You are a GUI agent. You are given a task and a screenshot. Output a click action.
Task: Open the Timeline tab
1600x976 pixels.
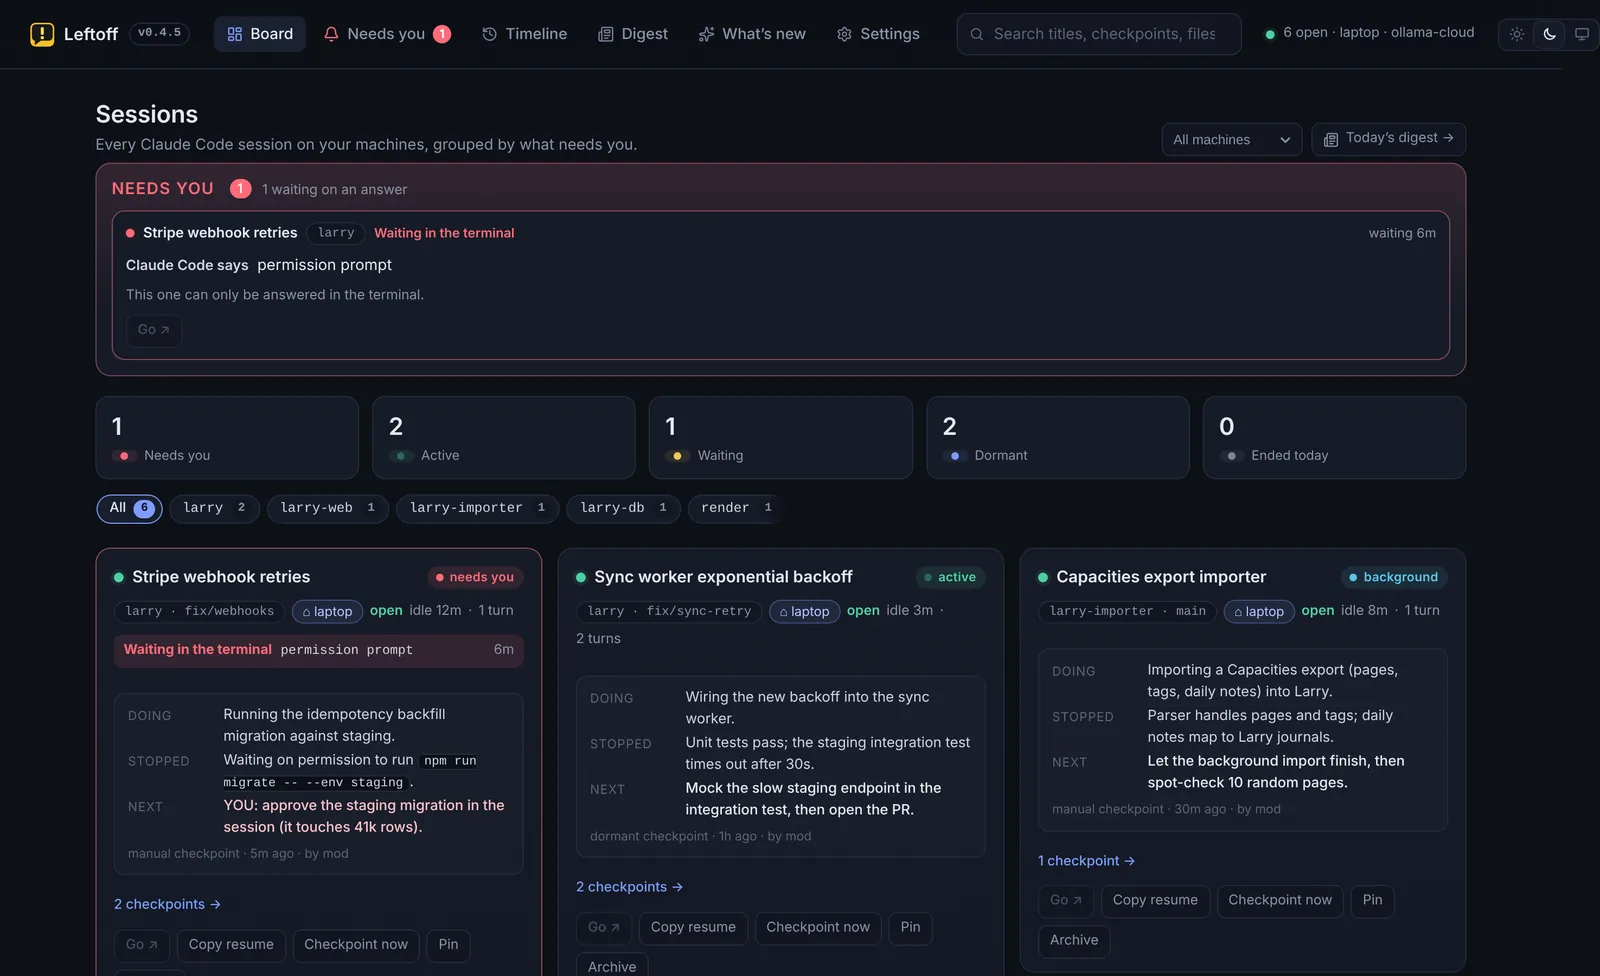[x=524, y=34]
